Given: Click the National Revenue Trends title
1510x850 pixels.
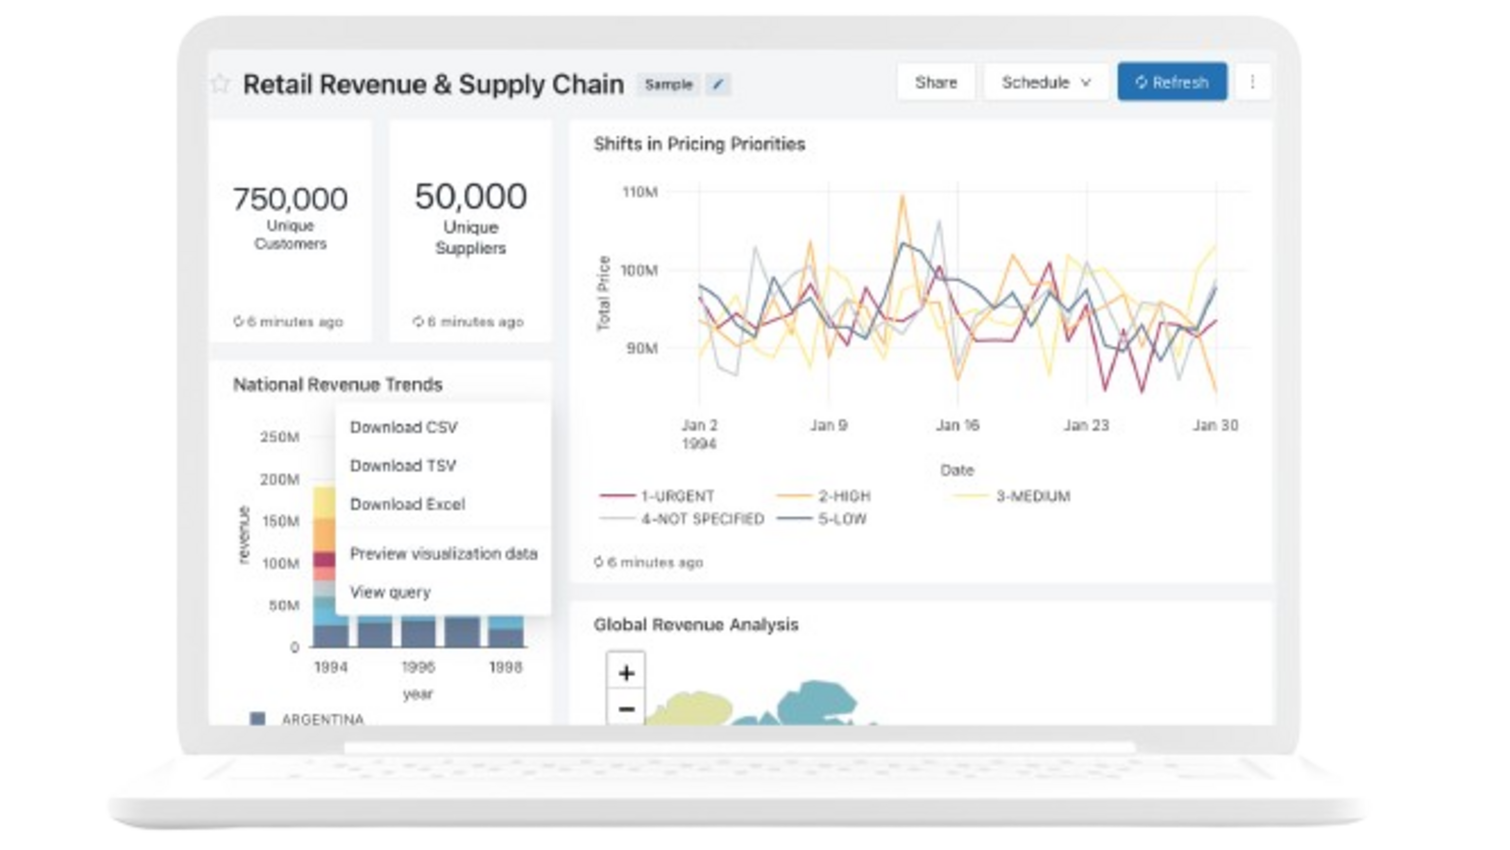Looking at the screenshot, I should 337,384.
